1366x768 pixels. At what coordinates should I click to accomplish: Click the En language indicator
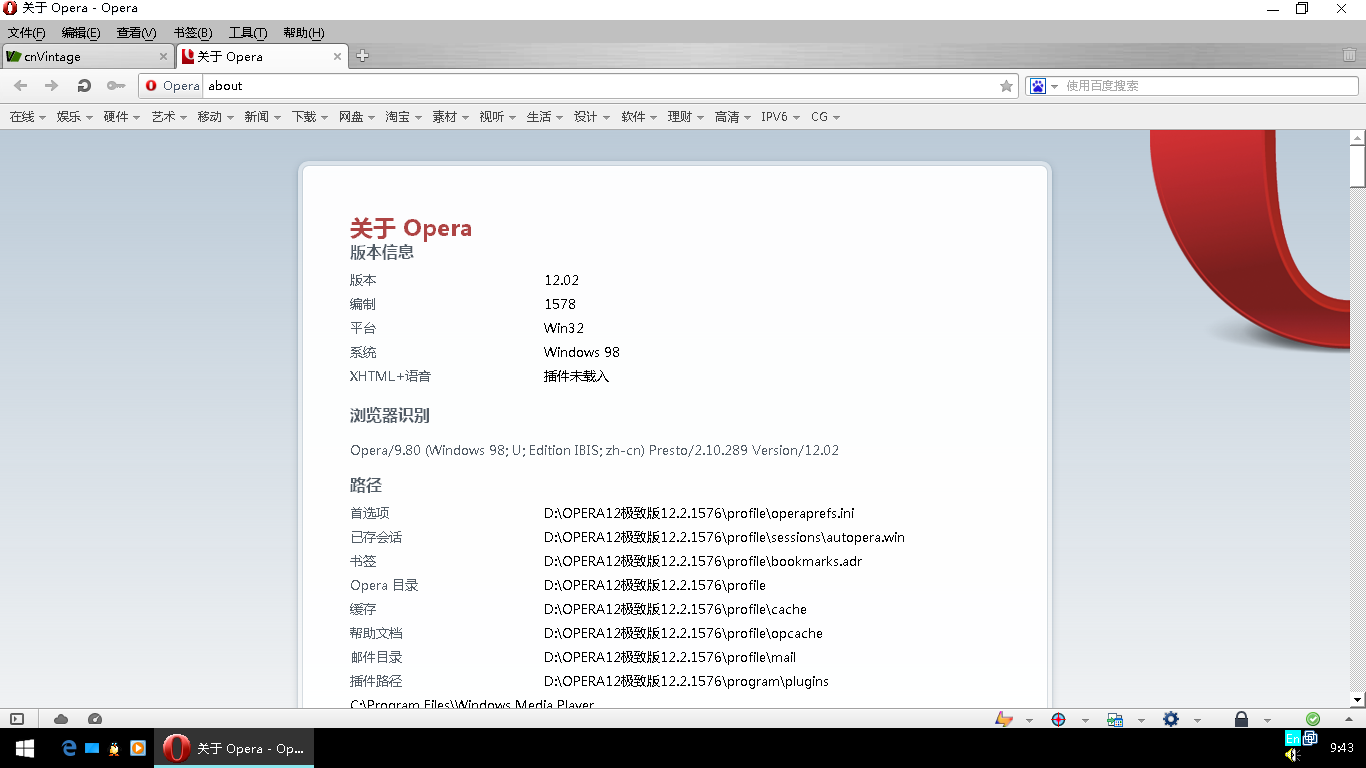[x=1292, y=738]
